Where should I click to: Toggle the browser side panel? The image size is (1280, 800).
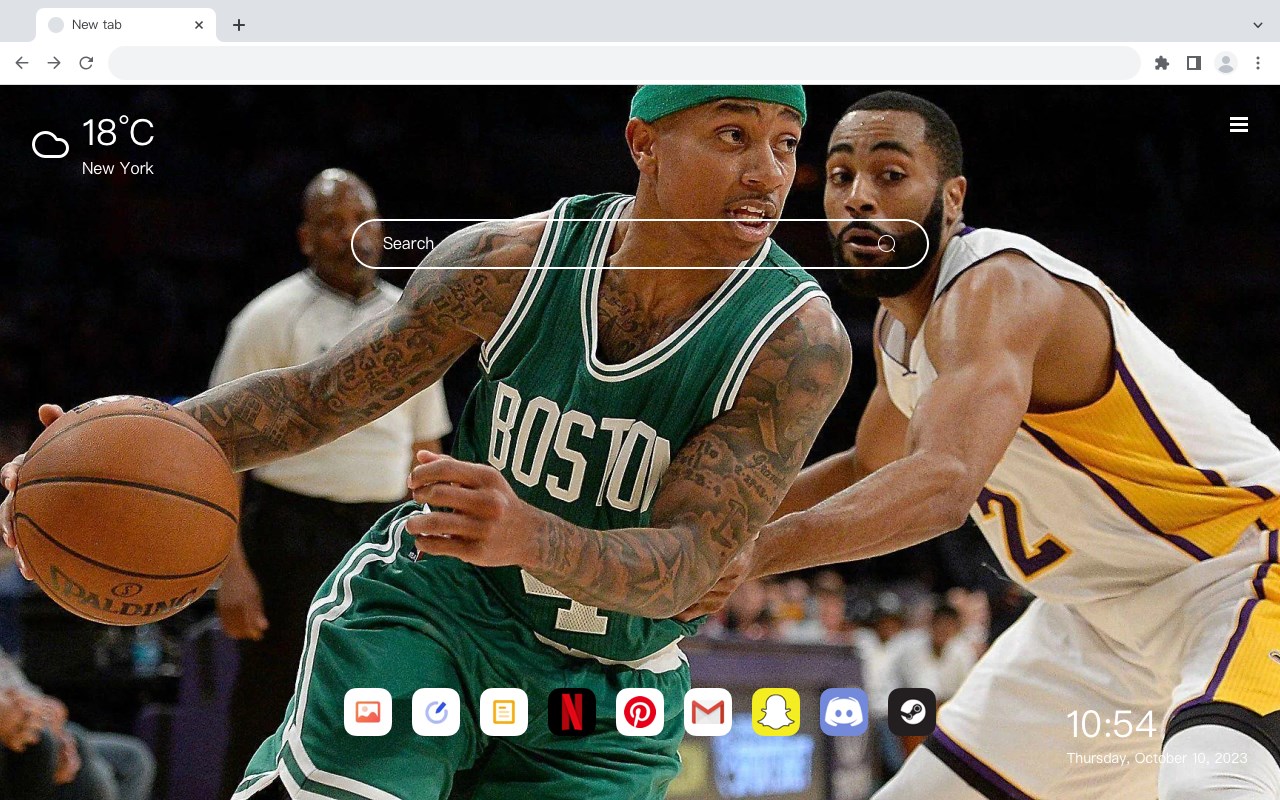click(x=1194, y=63)
